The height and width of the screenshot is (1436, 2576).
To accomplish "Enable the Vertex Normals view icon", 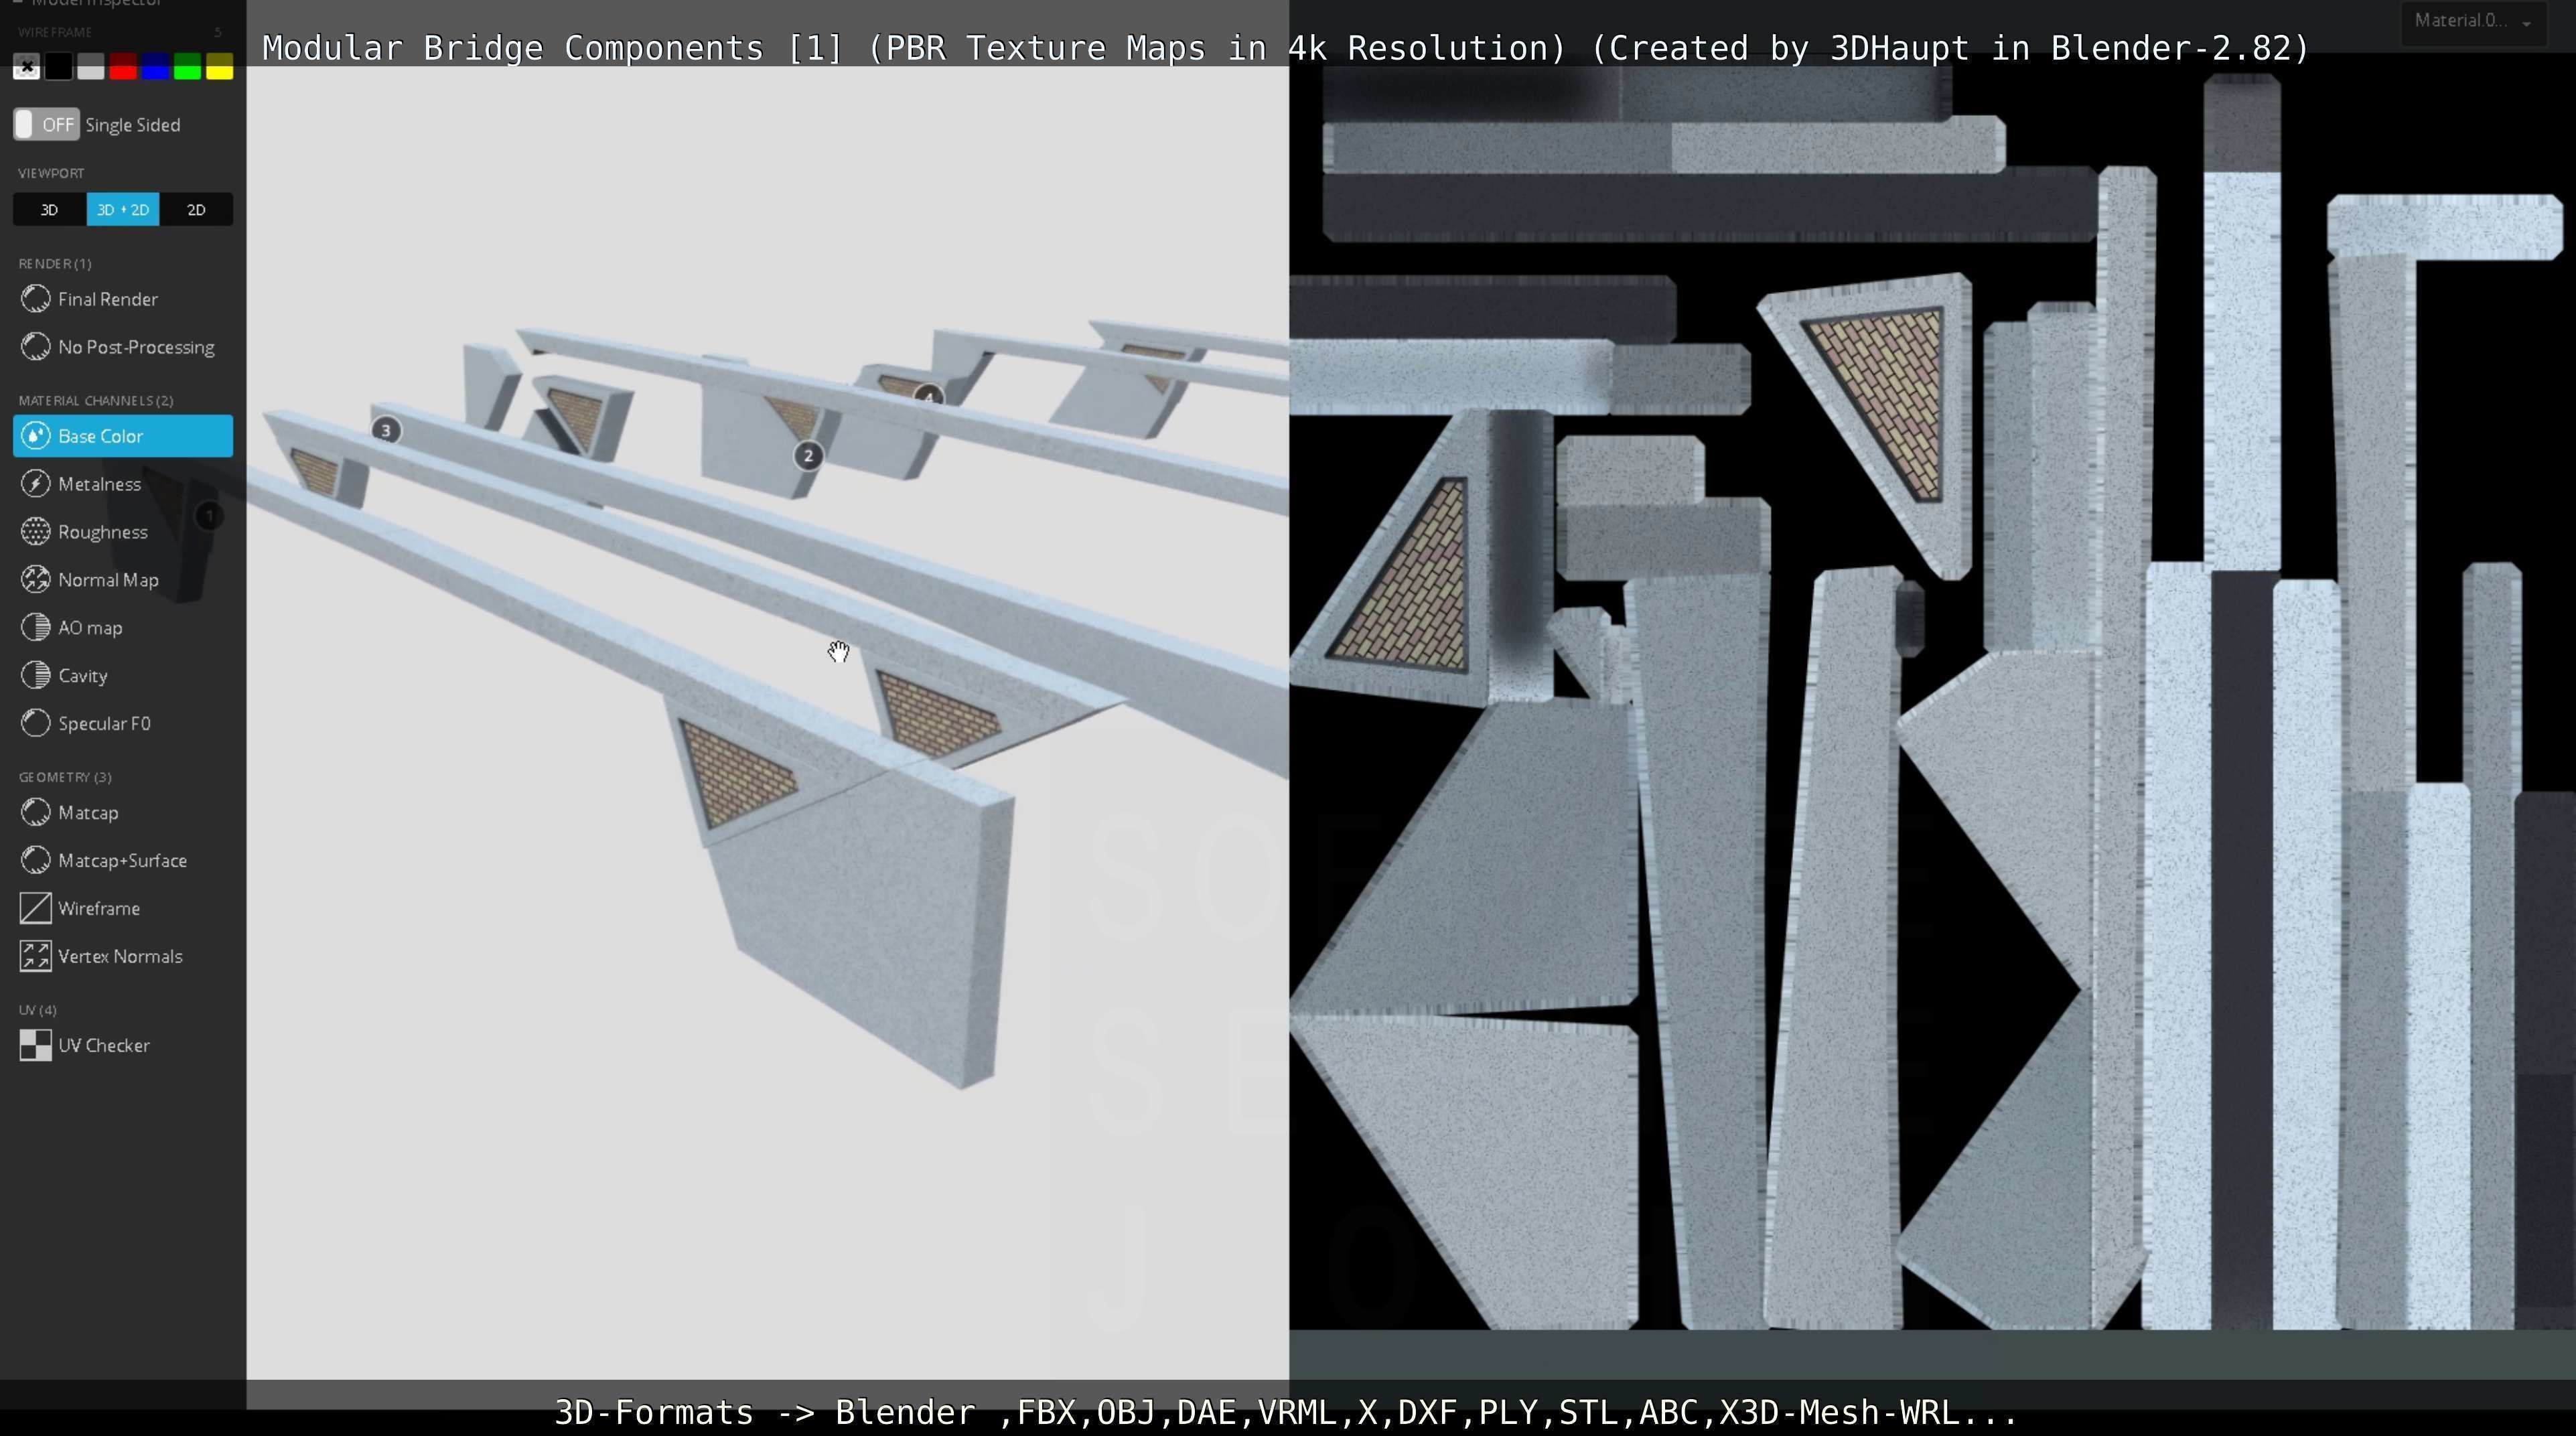I will 36,957.
